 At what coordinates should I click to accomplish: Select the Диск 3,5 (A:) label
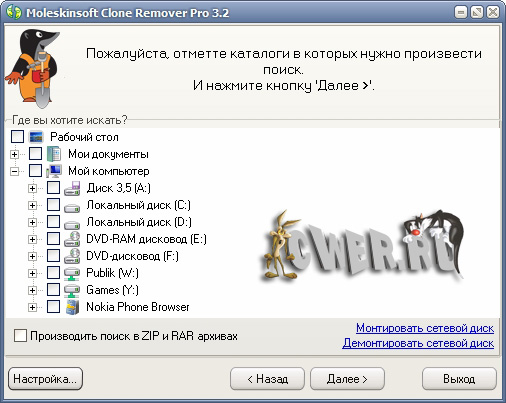(118, 188)
